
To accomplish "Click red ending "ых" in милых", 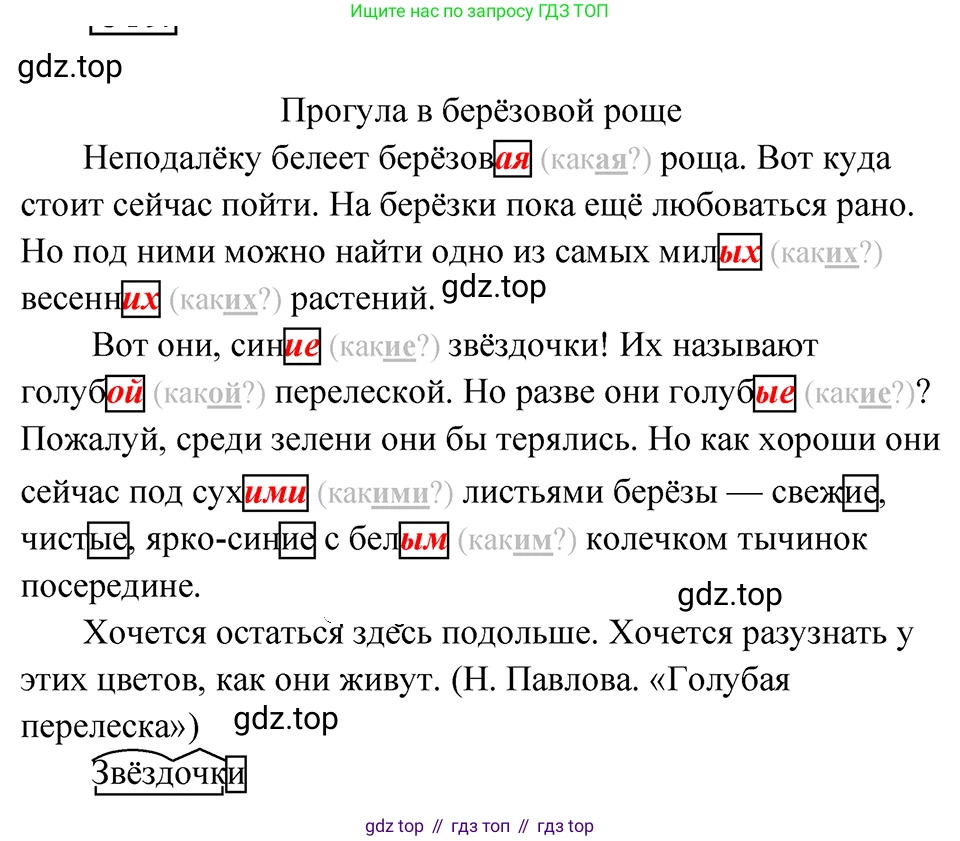I will tap(740, 252).
